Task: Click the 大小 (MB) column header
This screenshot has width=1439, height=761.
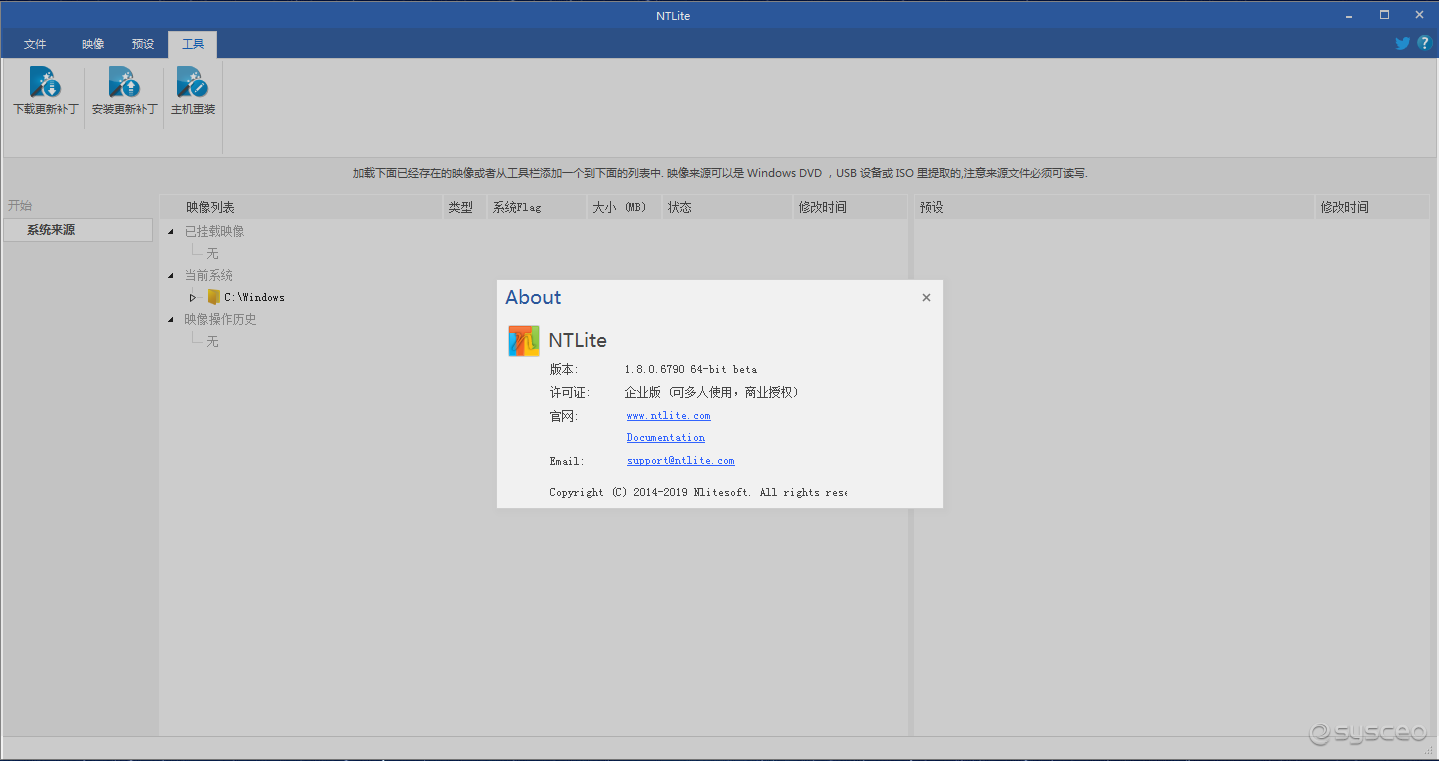Action: point(624,207)
